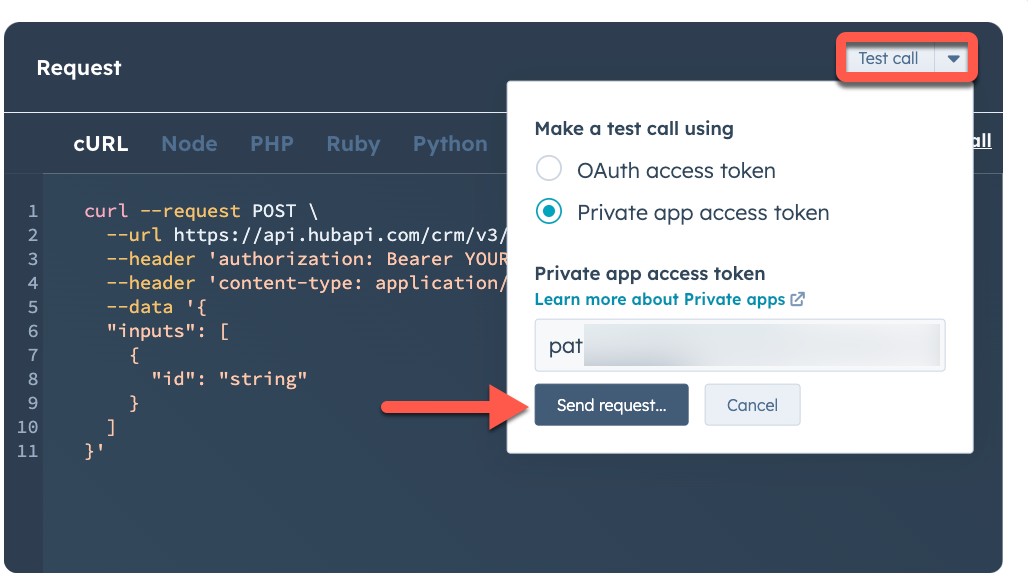Switch to the Node code tab
Image resolution: width=1028 pixels, height=588 pixels.
189,143
